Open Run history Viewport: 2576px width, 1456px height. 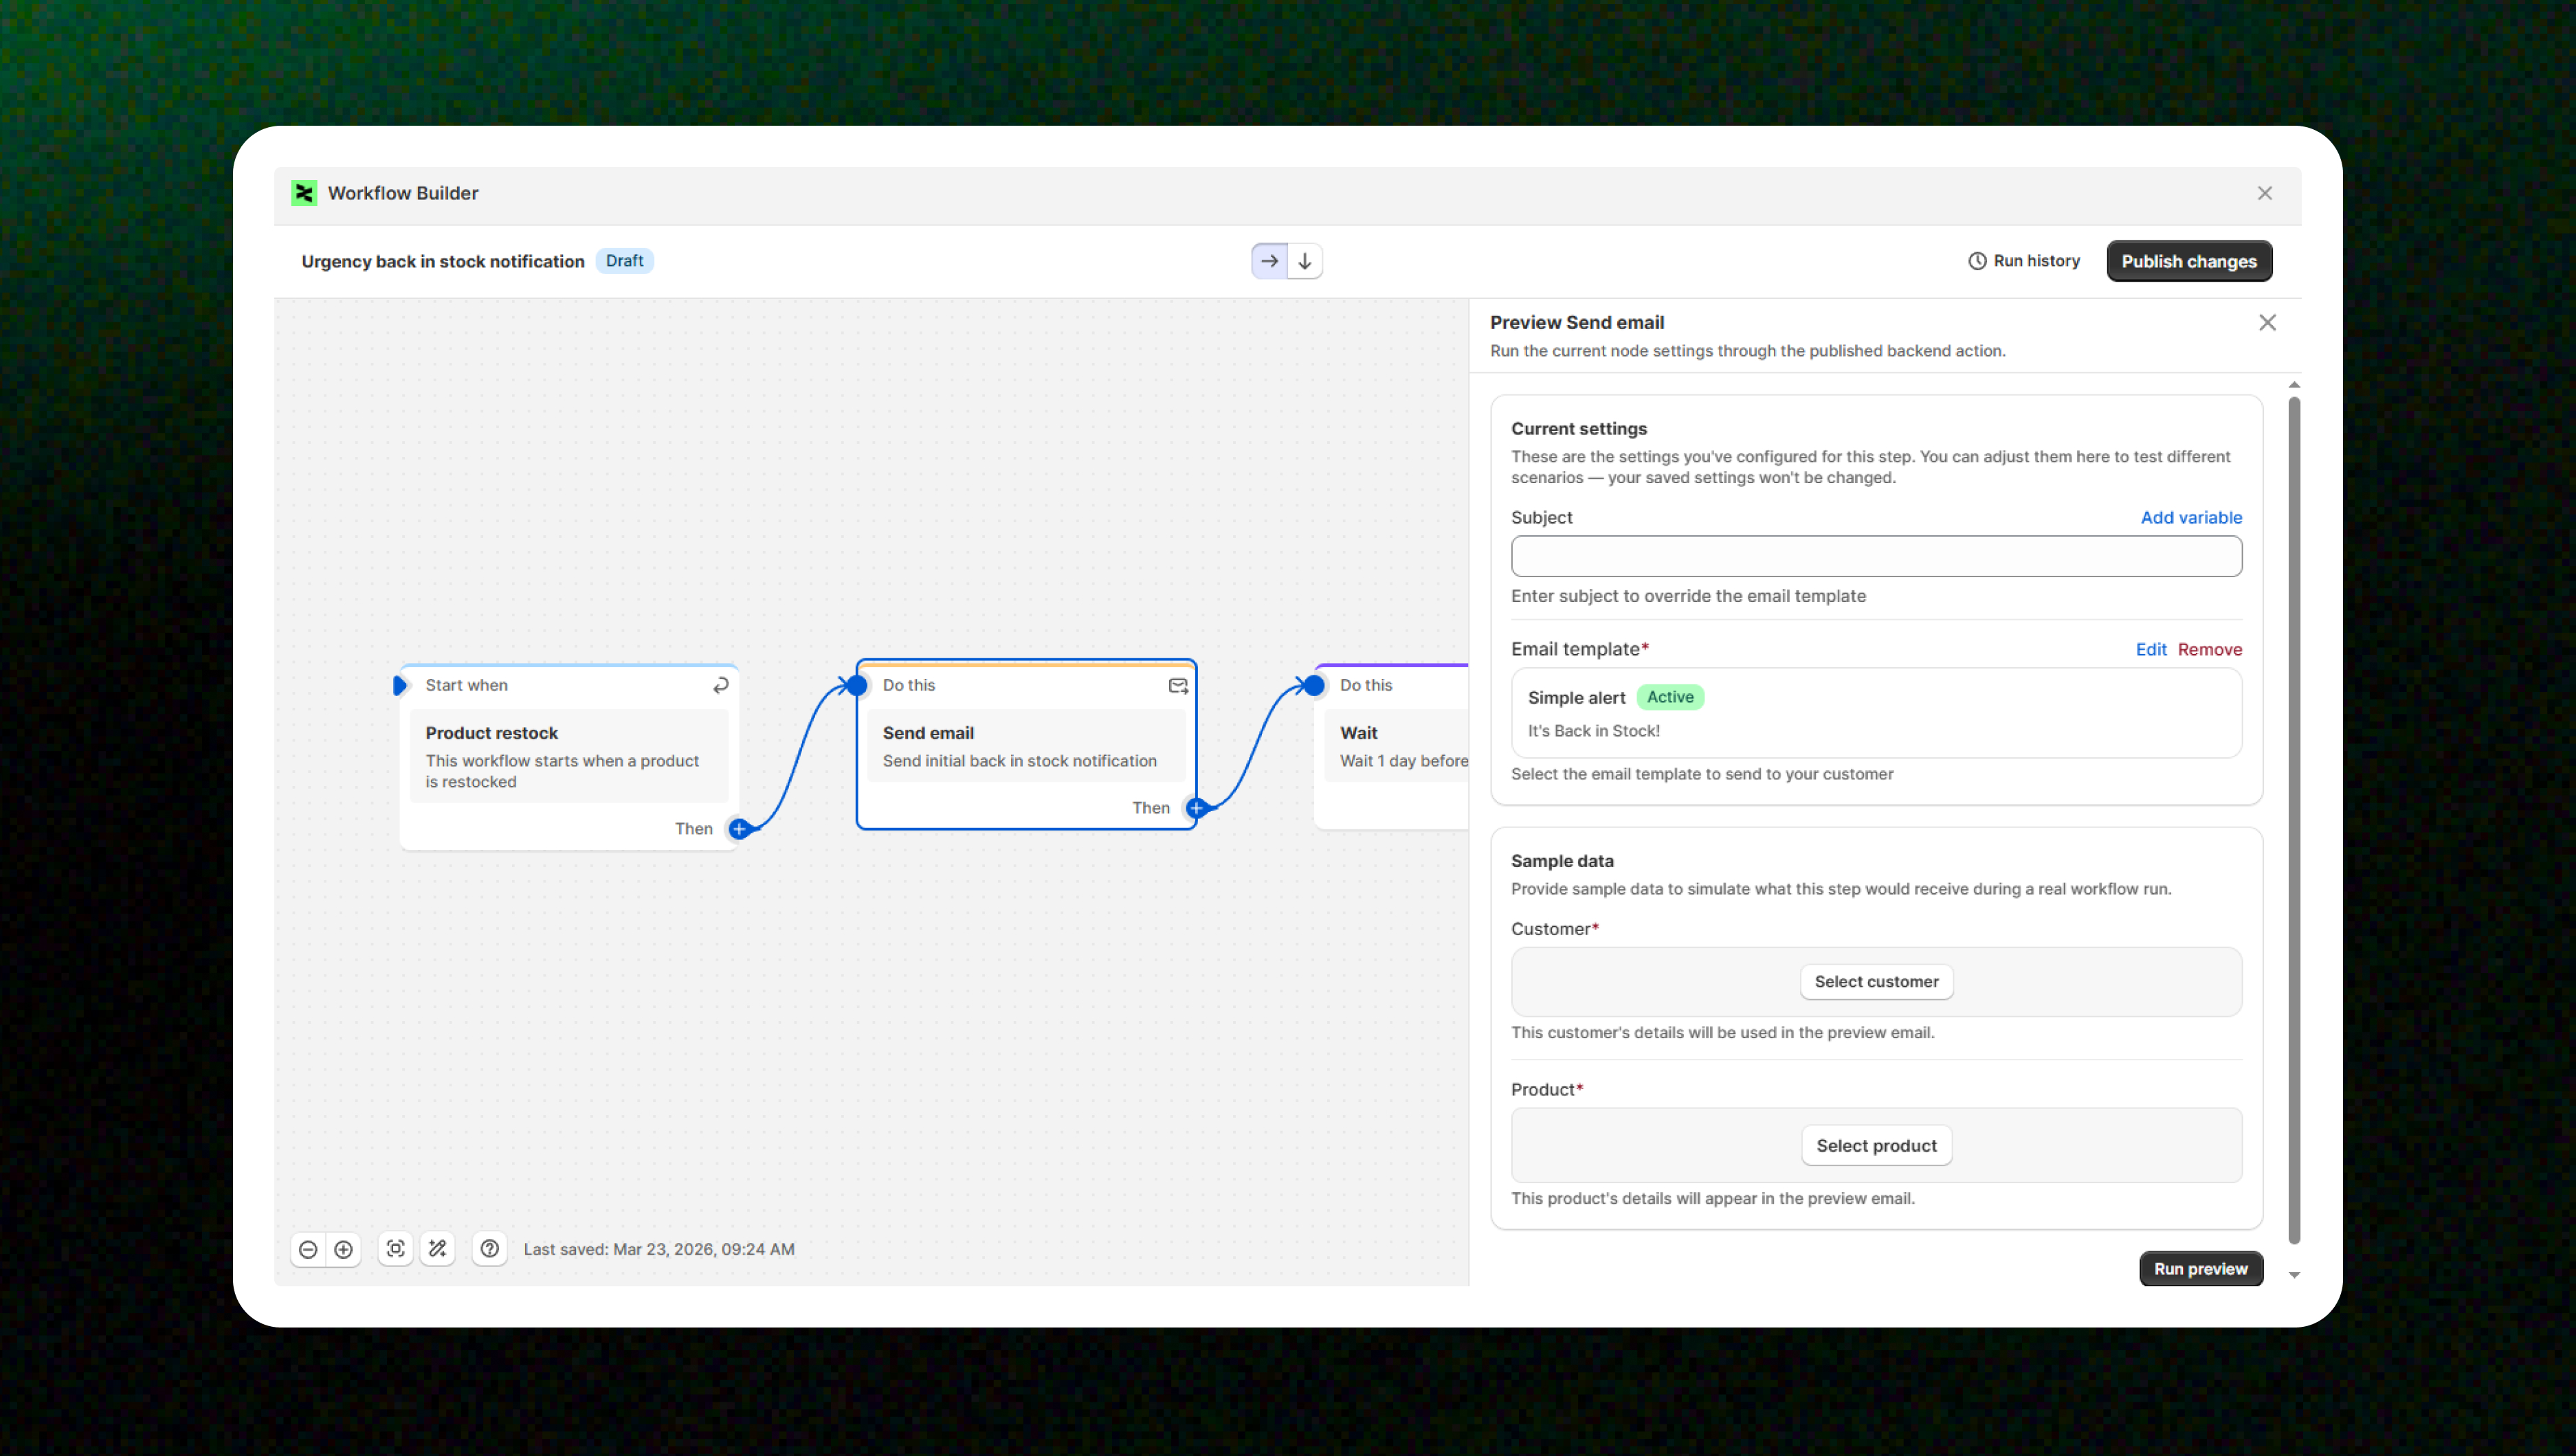coord(2024,261)
